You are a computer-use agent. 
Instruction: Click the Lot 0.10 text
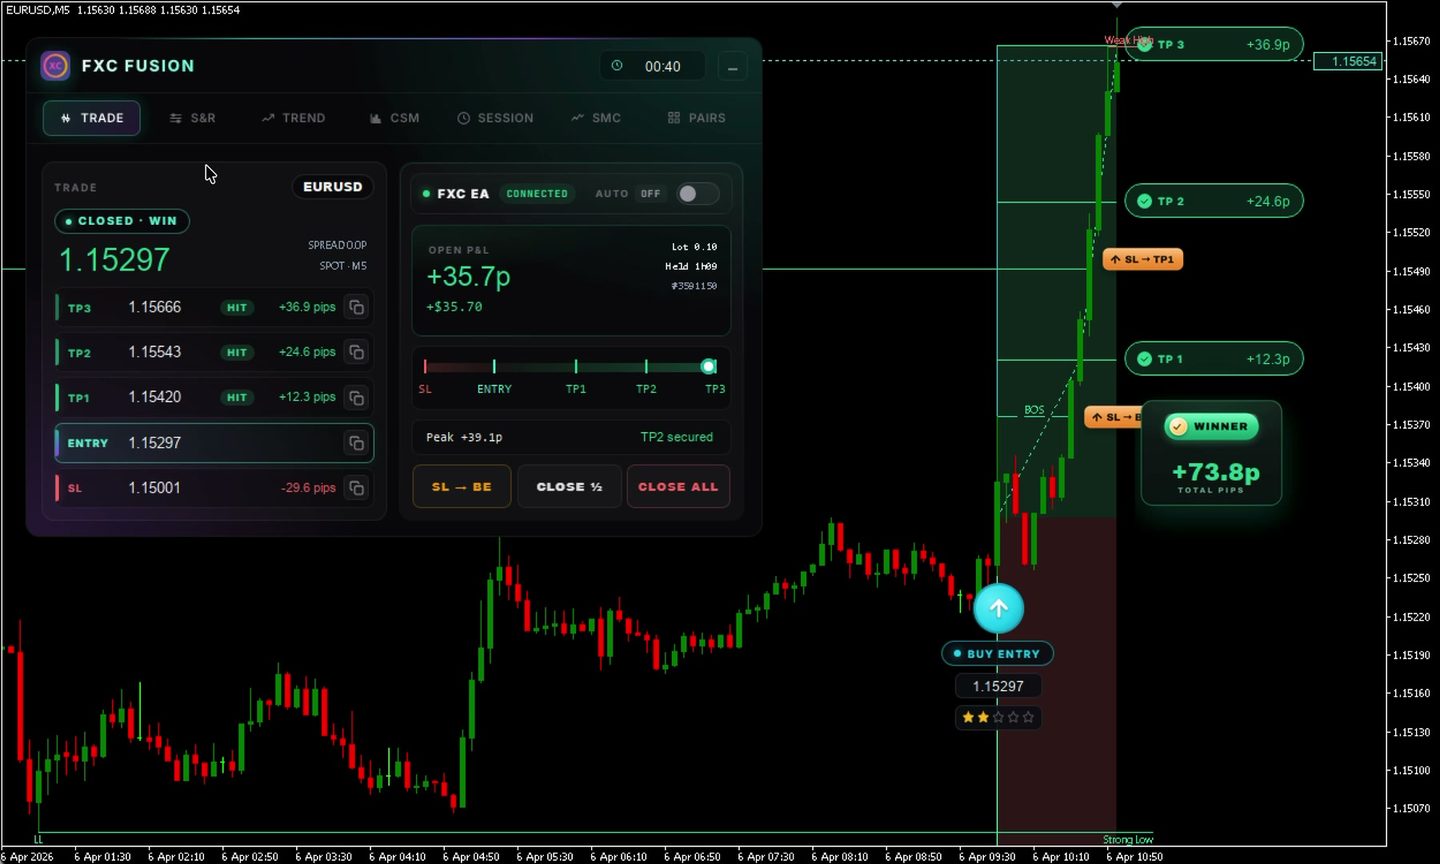click(x=694, y=246)
